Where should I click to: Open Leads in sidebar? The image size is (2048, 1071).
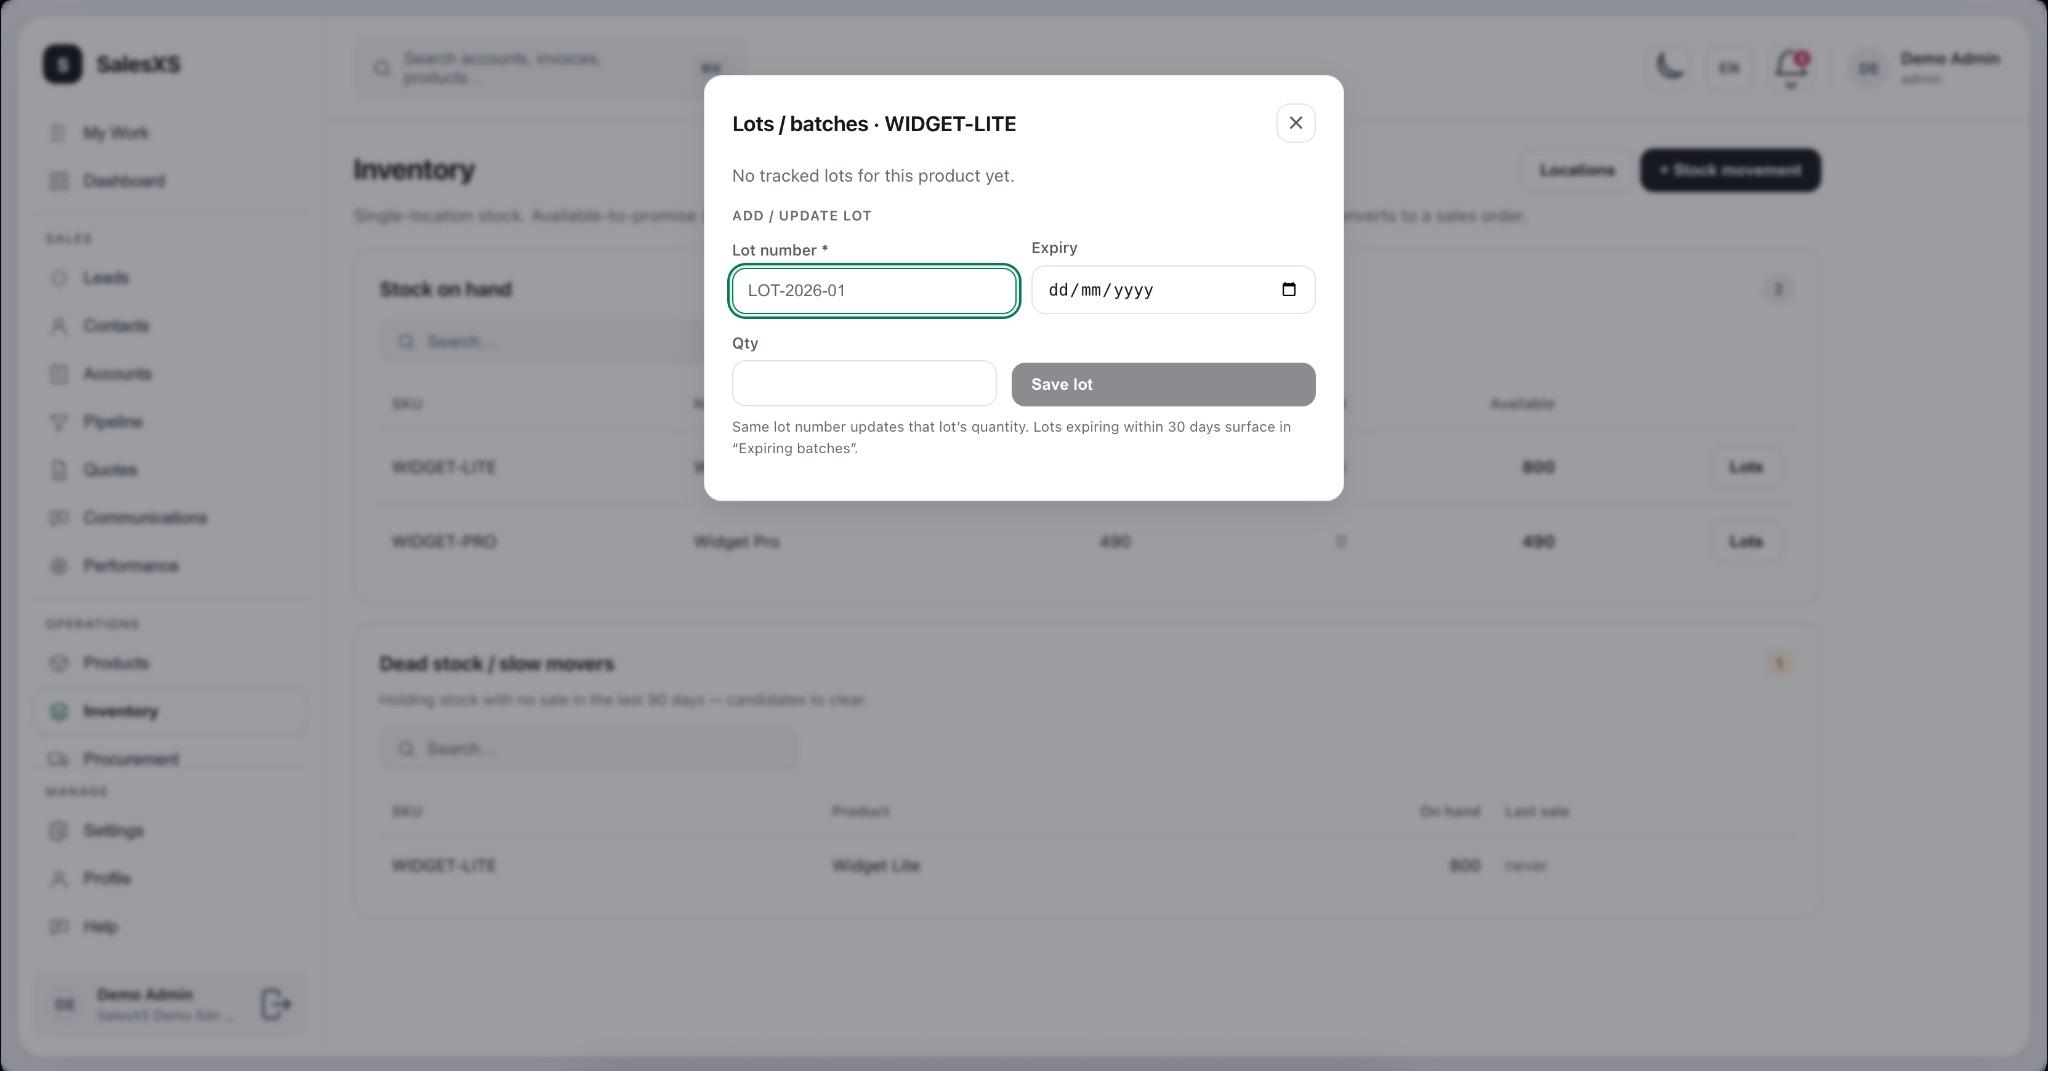pos(105,278)
